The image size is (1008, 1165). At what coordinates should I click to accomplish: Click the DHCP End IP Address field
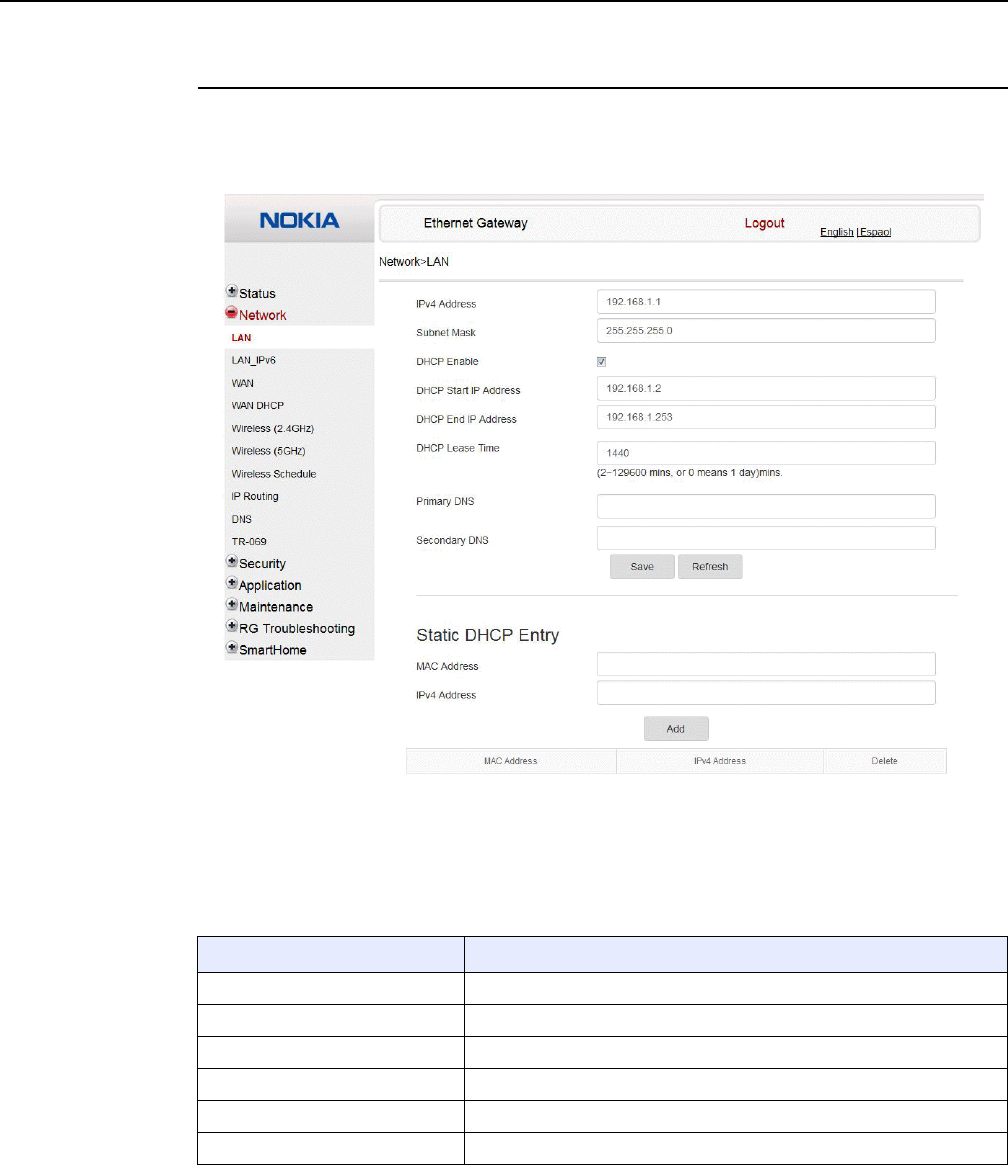click(x=766, y=417)
